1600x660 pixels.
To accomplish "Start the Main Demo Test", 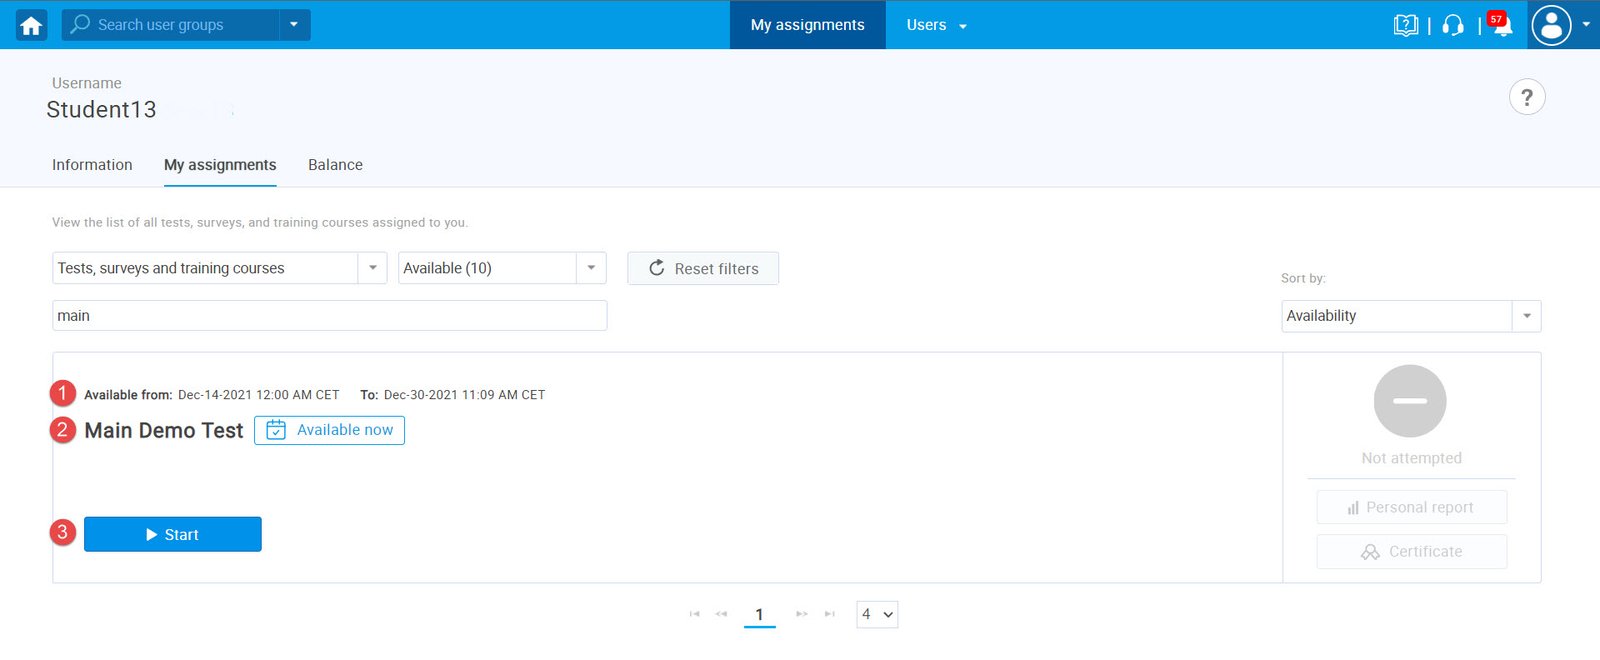I will point(172,534).
